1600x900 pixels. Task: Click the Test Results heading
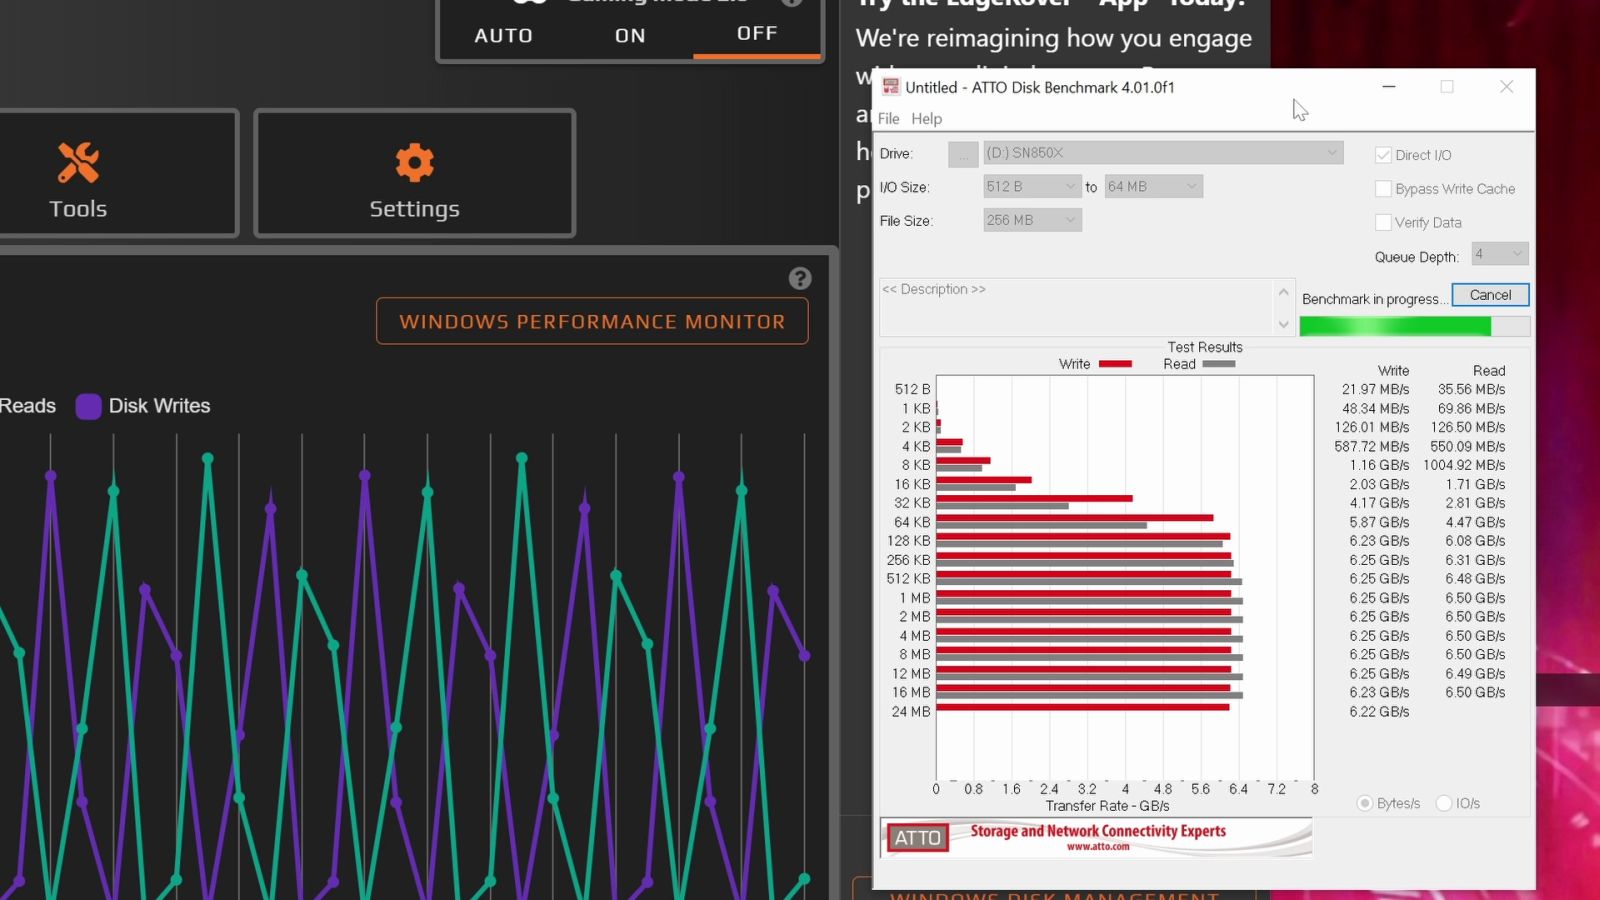coord(1205,347)
